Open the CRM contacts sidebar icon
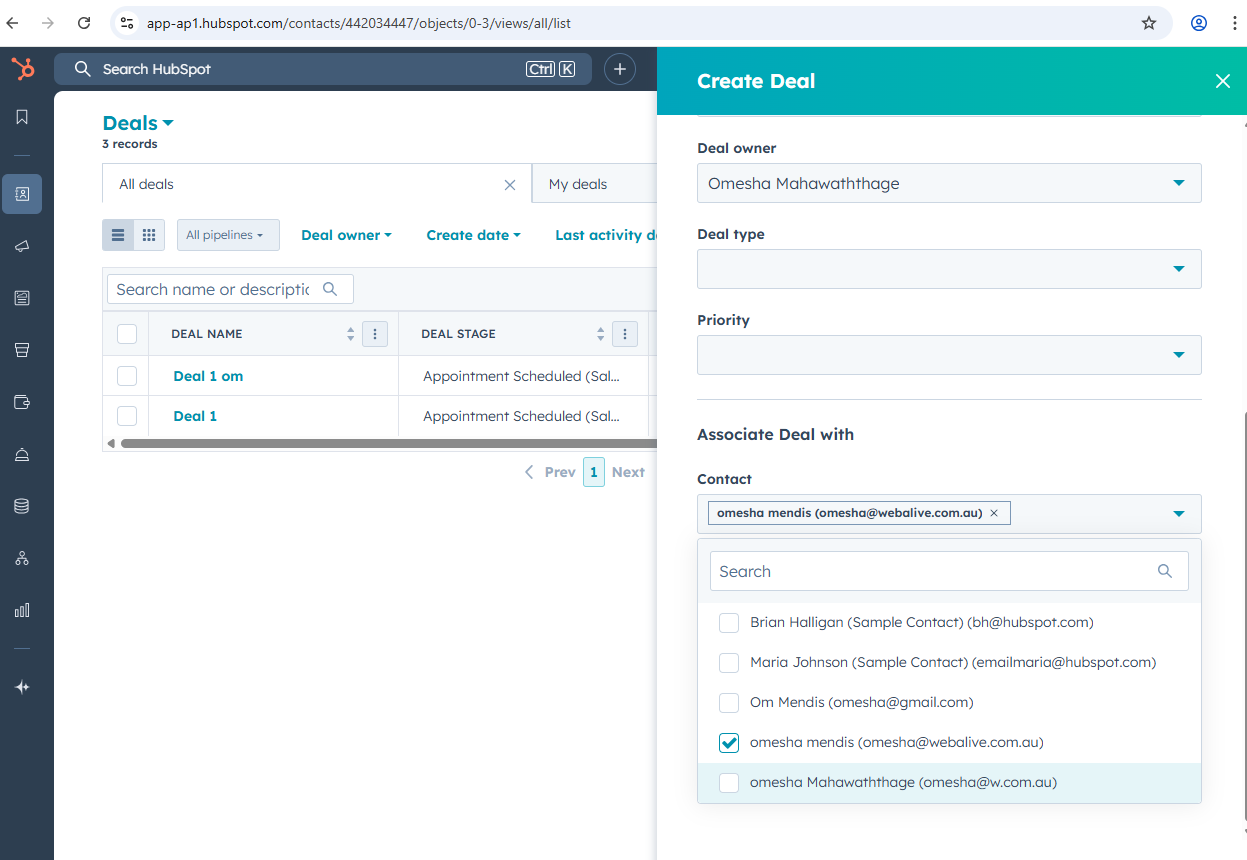The height and width of the screenshot is (860, 1247). 22,194
